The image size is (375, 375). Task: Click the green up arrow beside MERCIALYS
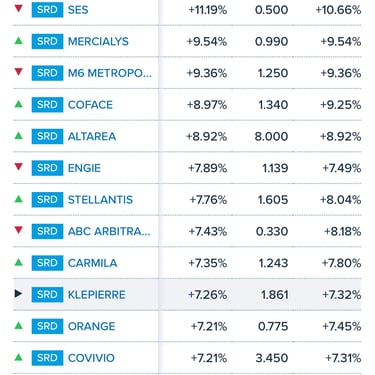19,41
